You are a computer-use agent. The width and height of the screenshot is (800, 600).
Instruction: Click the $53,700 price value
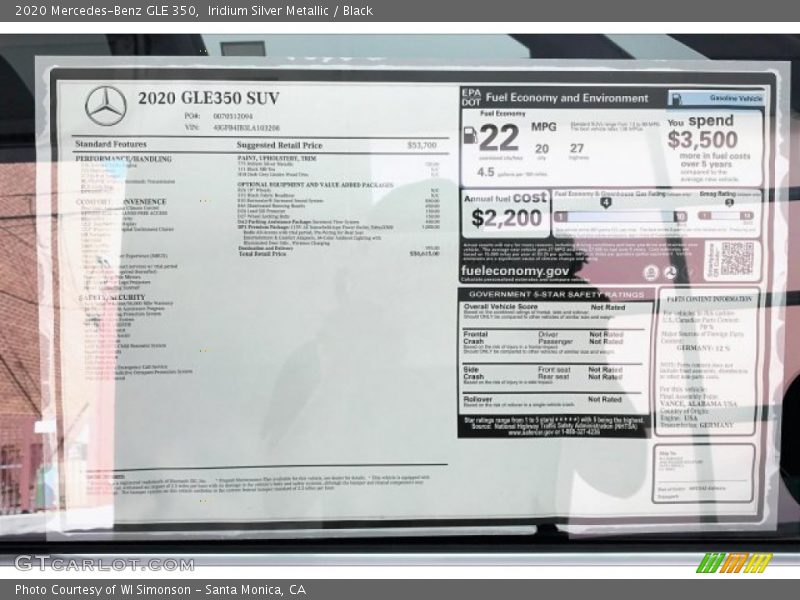click(422, 145)
